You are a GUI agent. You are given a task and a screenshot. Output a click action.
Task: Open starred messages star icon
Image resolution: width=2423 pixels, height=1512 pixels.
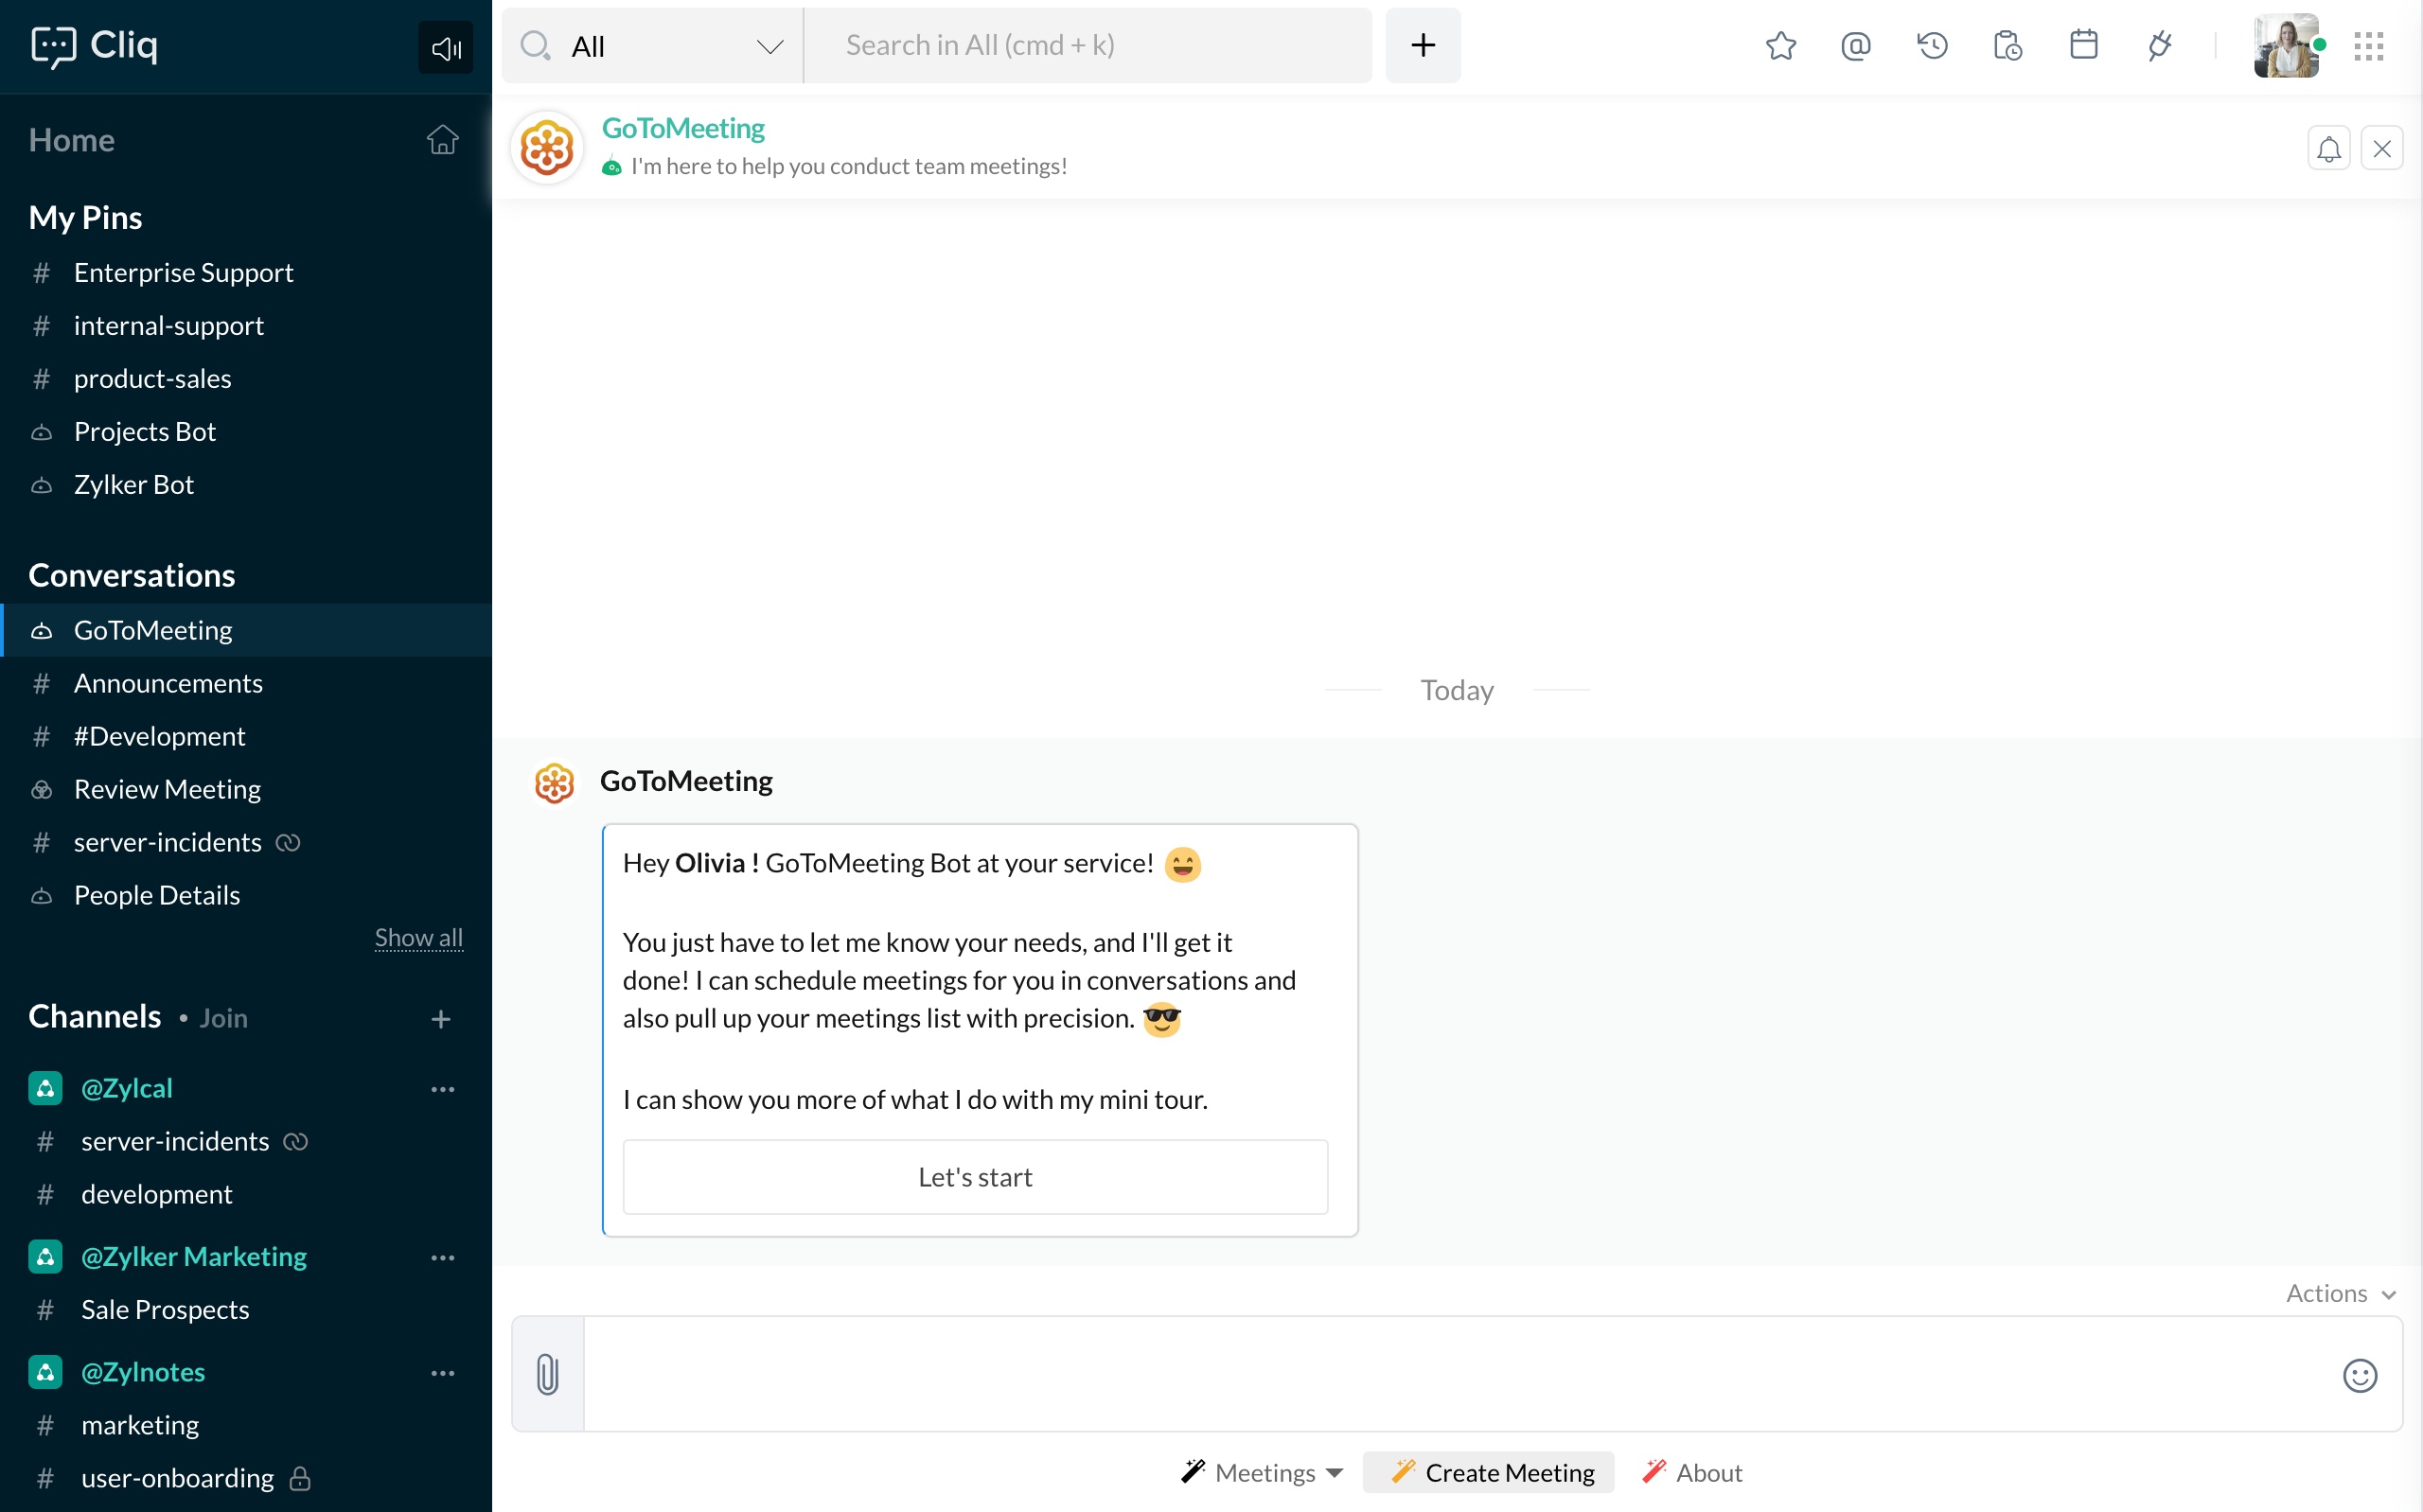(x=1781, y=46)
